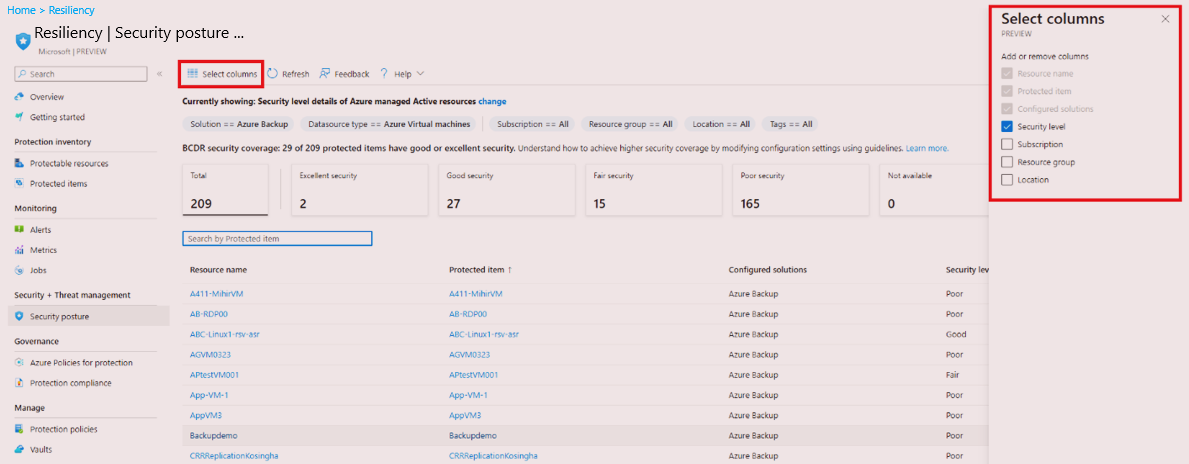The image size is (1189, 464).
Task: Open the Location == All filter
Action: coord(720,124)
